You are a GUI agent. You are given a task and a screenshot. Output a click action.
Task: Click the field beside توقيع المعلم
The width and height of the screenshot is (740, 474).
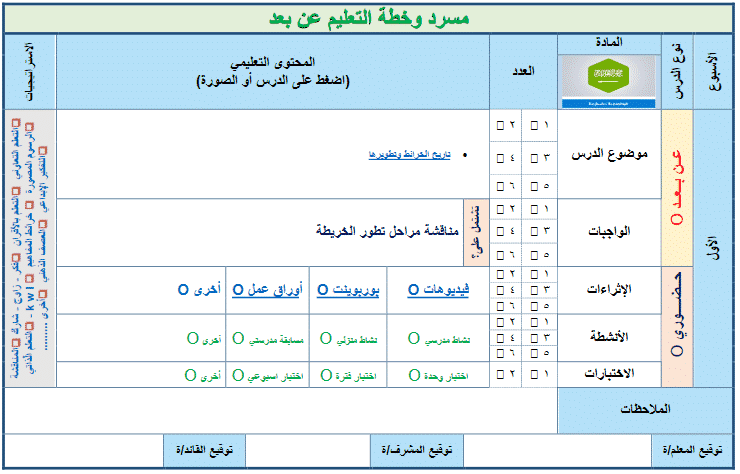point(557,450)
